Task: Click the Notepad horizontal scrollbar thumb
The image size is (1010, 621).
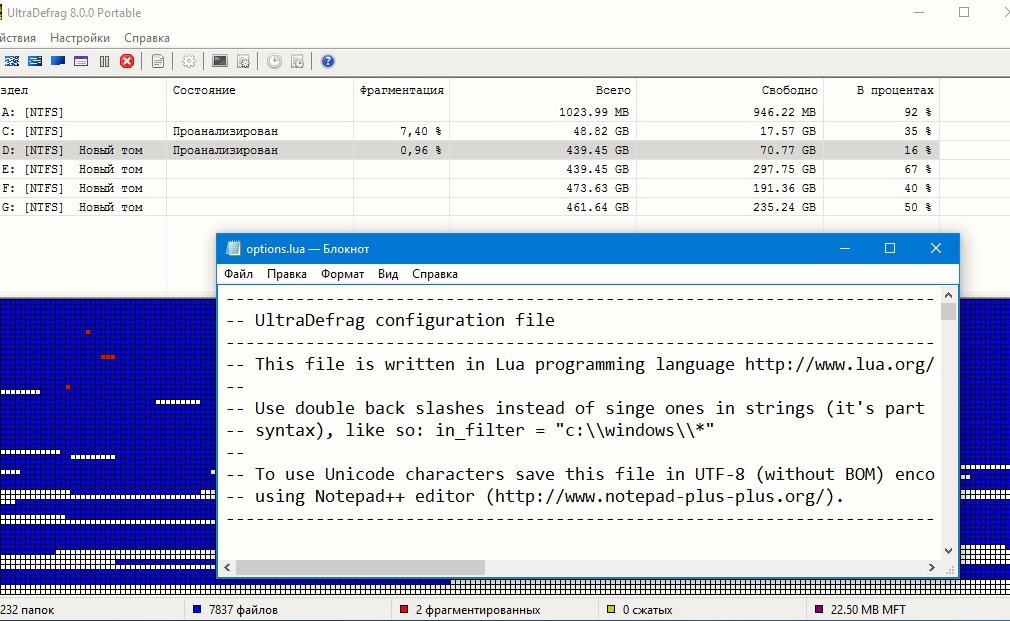Action: [360, 568]
